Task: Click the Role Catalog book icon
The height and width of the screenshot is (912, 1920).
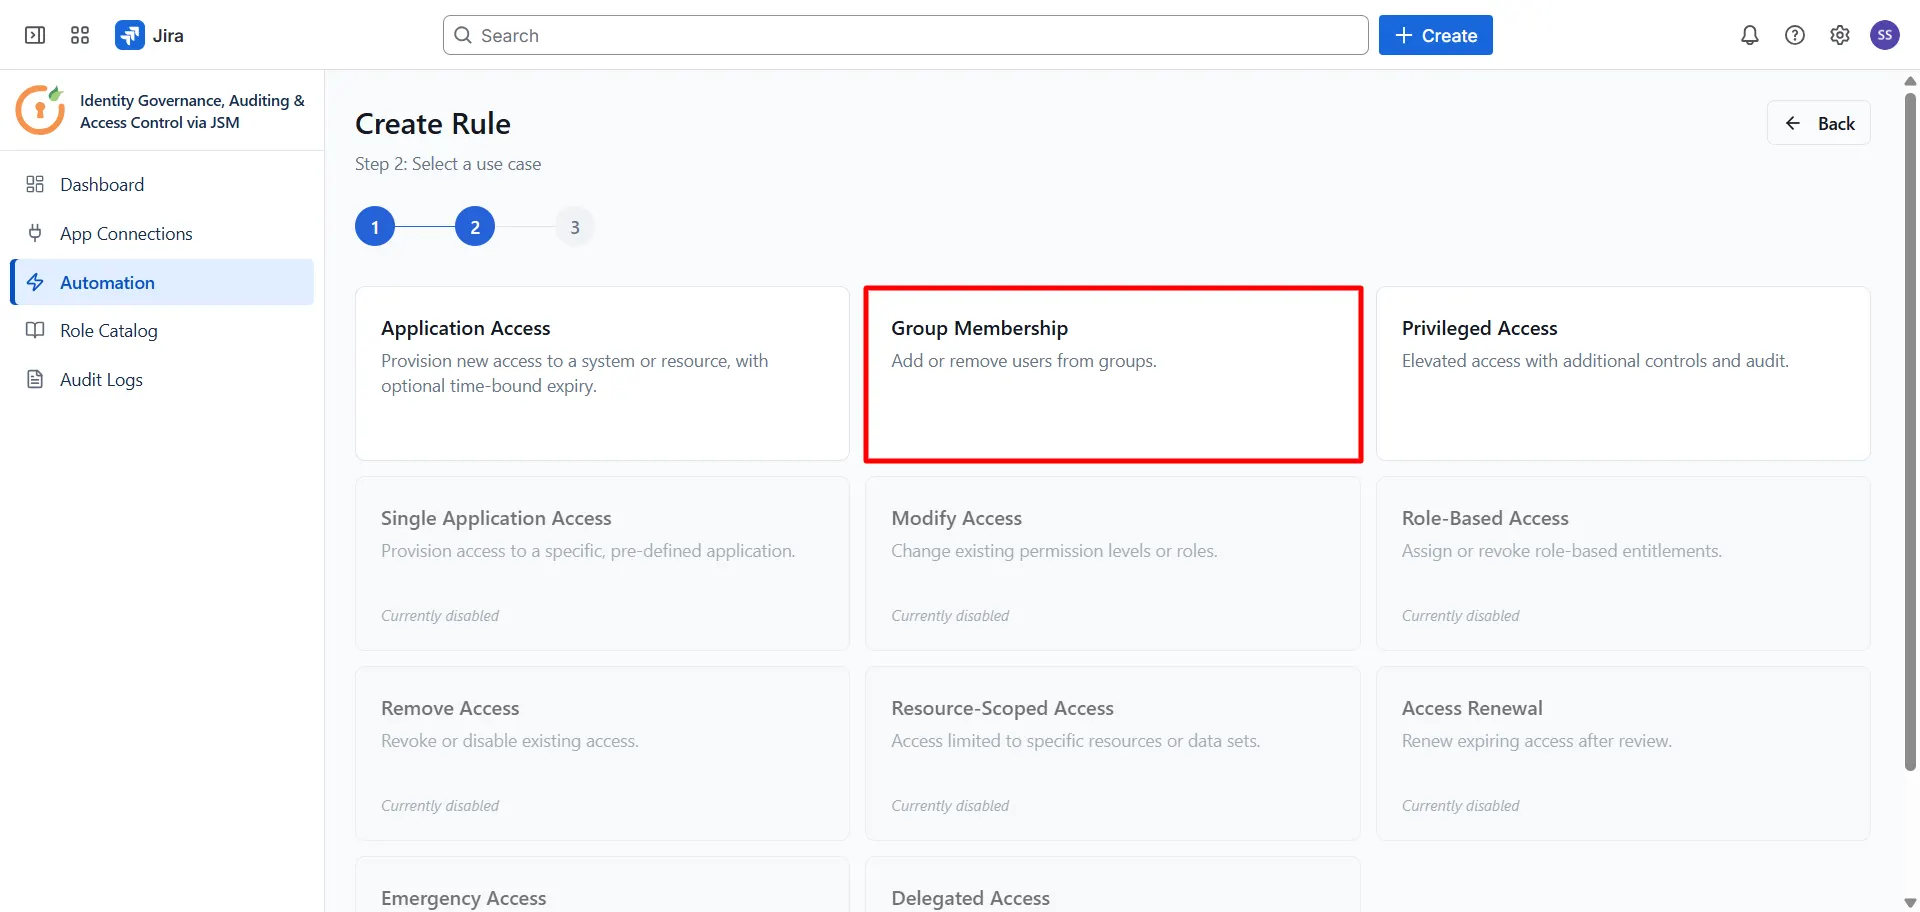Action: (x=35, y=330)
